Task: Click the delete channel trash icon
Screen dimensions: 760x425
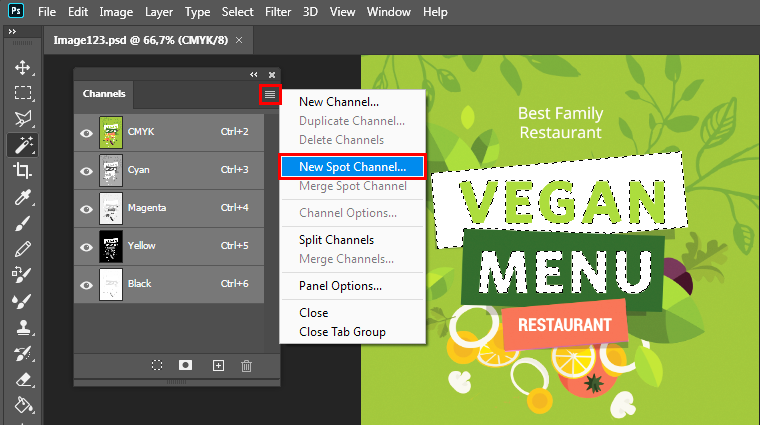Action: pos(246,365)
